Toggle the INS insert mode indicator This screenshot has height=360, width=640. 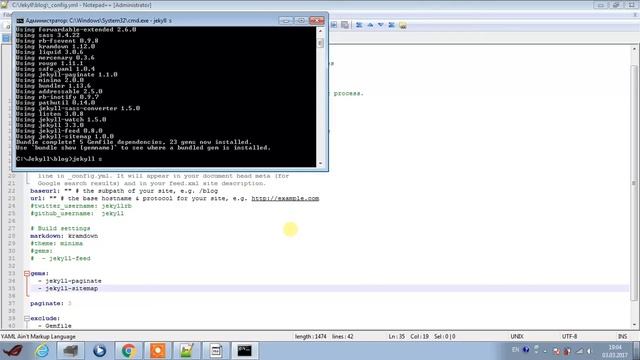coord(622,337)
